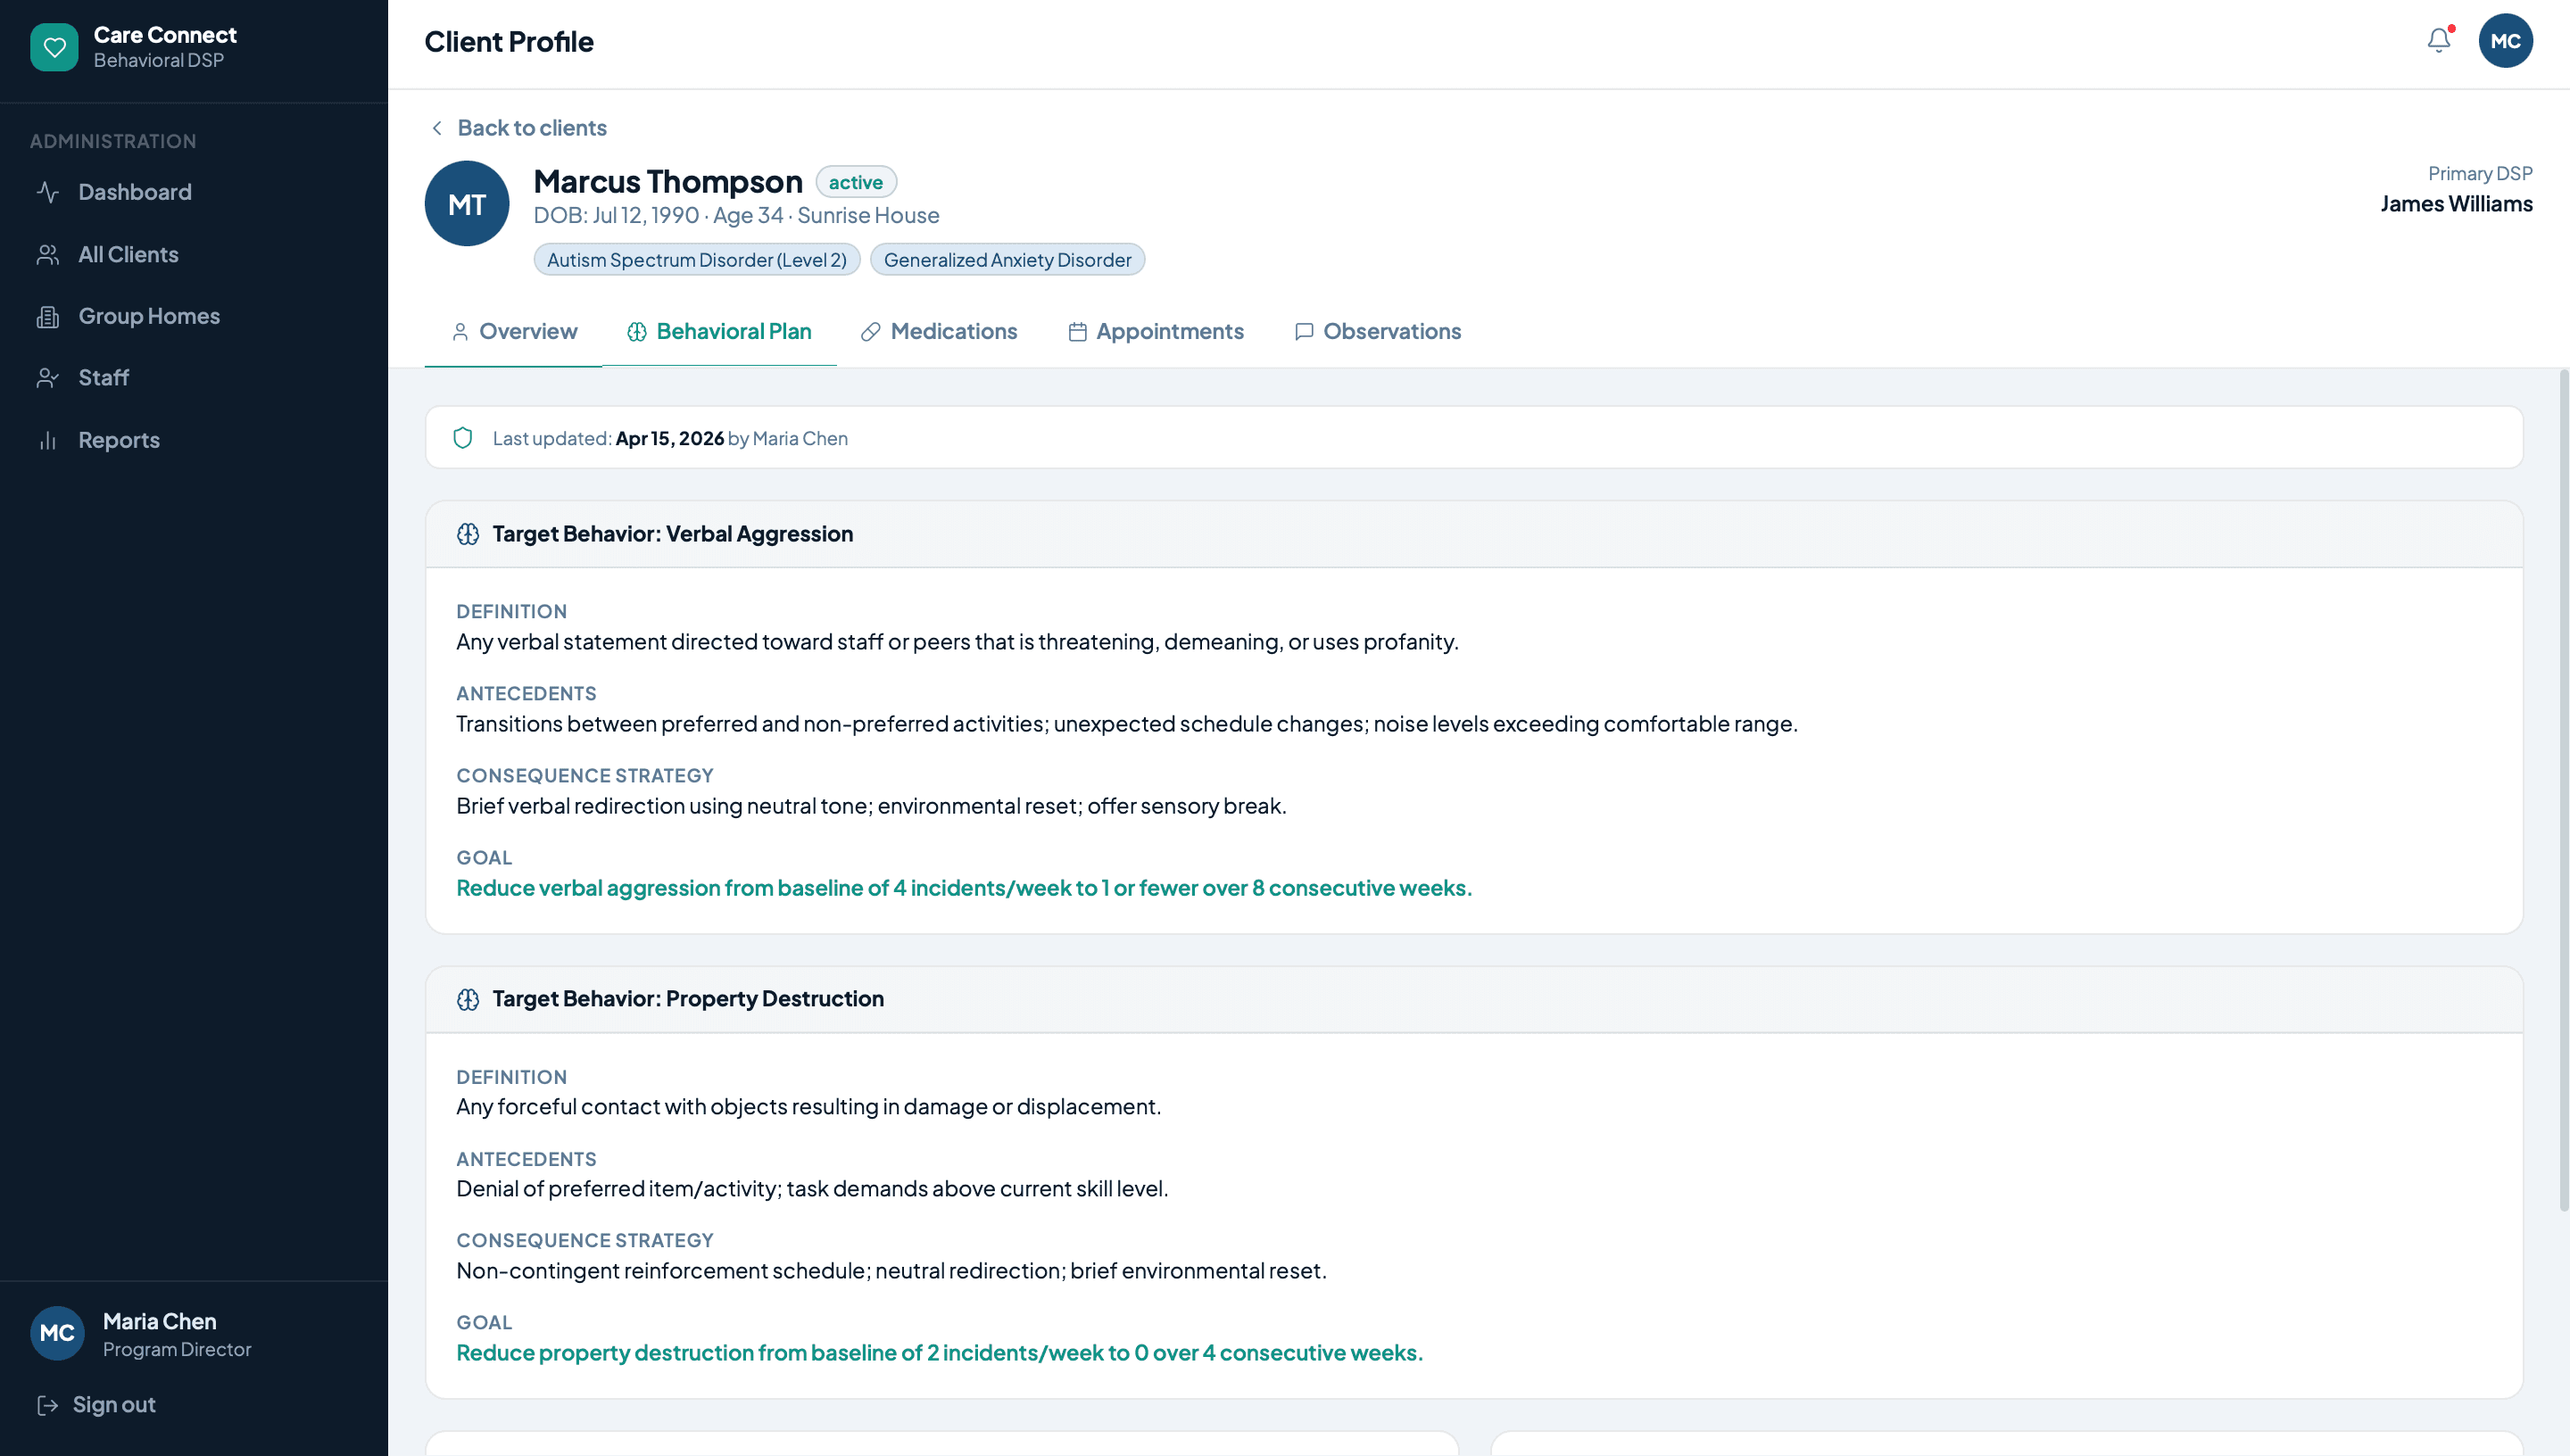This screenshot has width=2570, height=1456.
Task: Click the Staff person-check icon
Action: coord(48,378)
